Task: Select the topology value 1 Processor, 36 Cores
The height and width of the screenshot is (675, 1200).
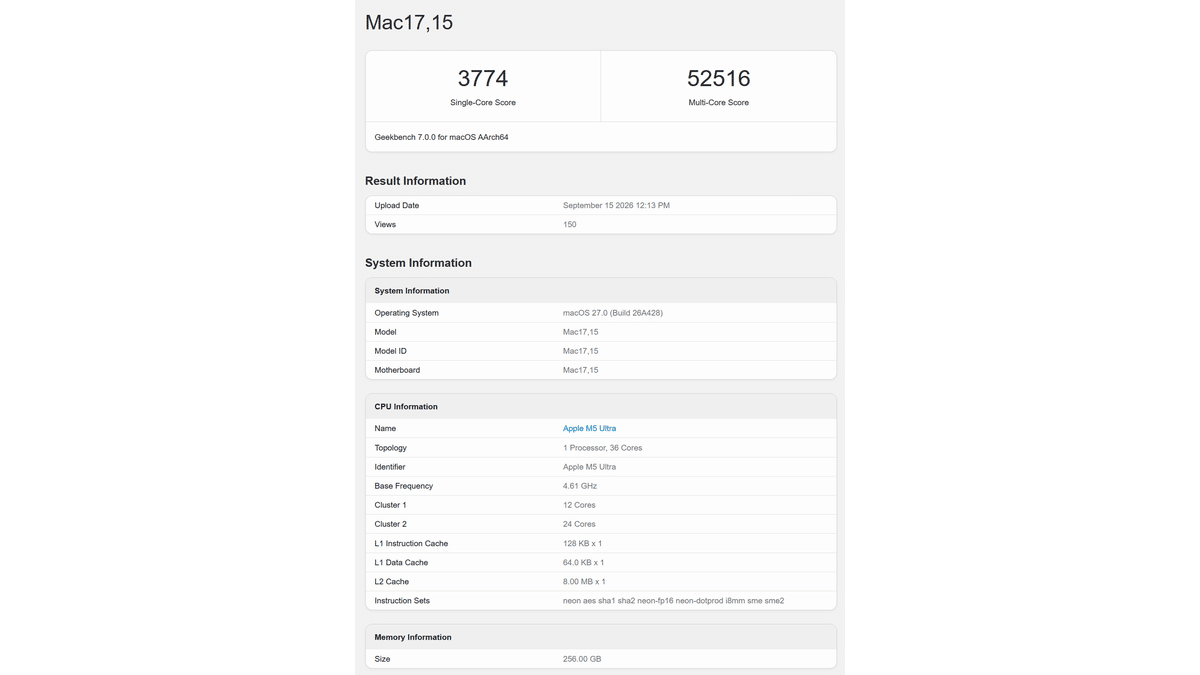Action: (602, 448)
